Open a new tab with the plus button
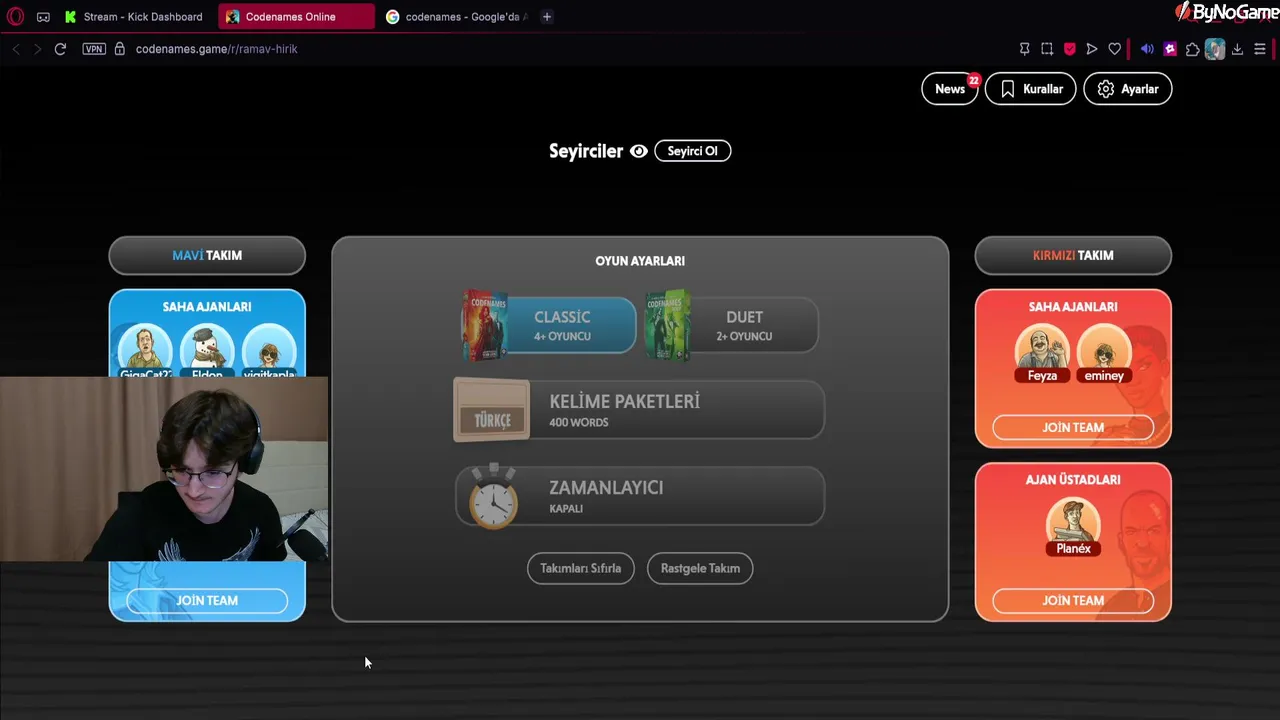 tap(547, 17)
